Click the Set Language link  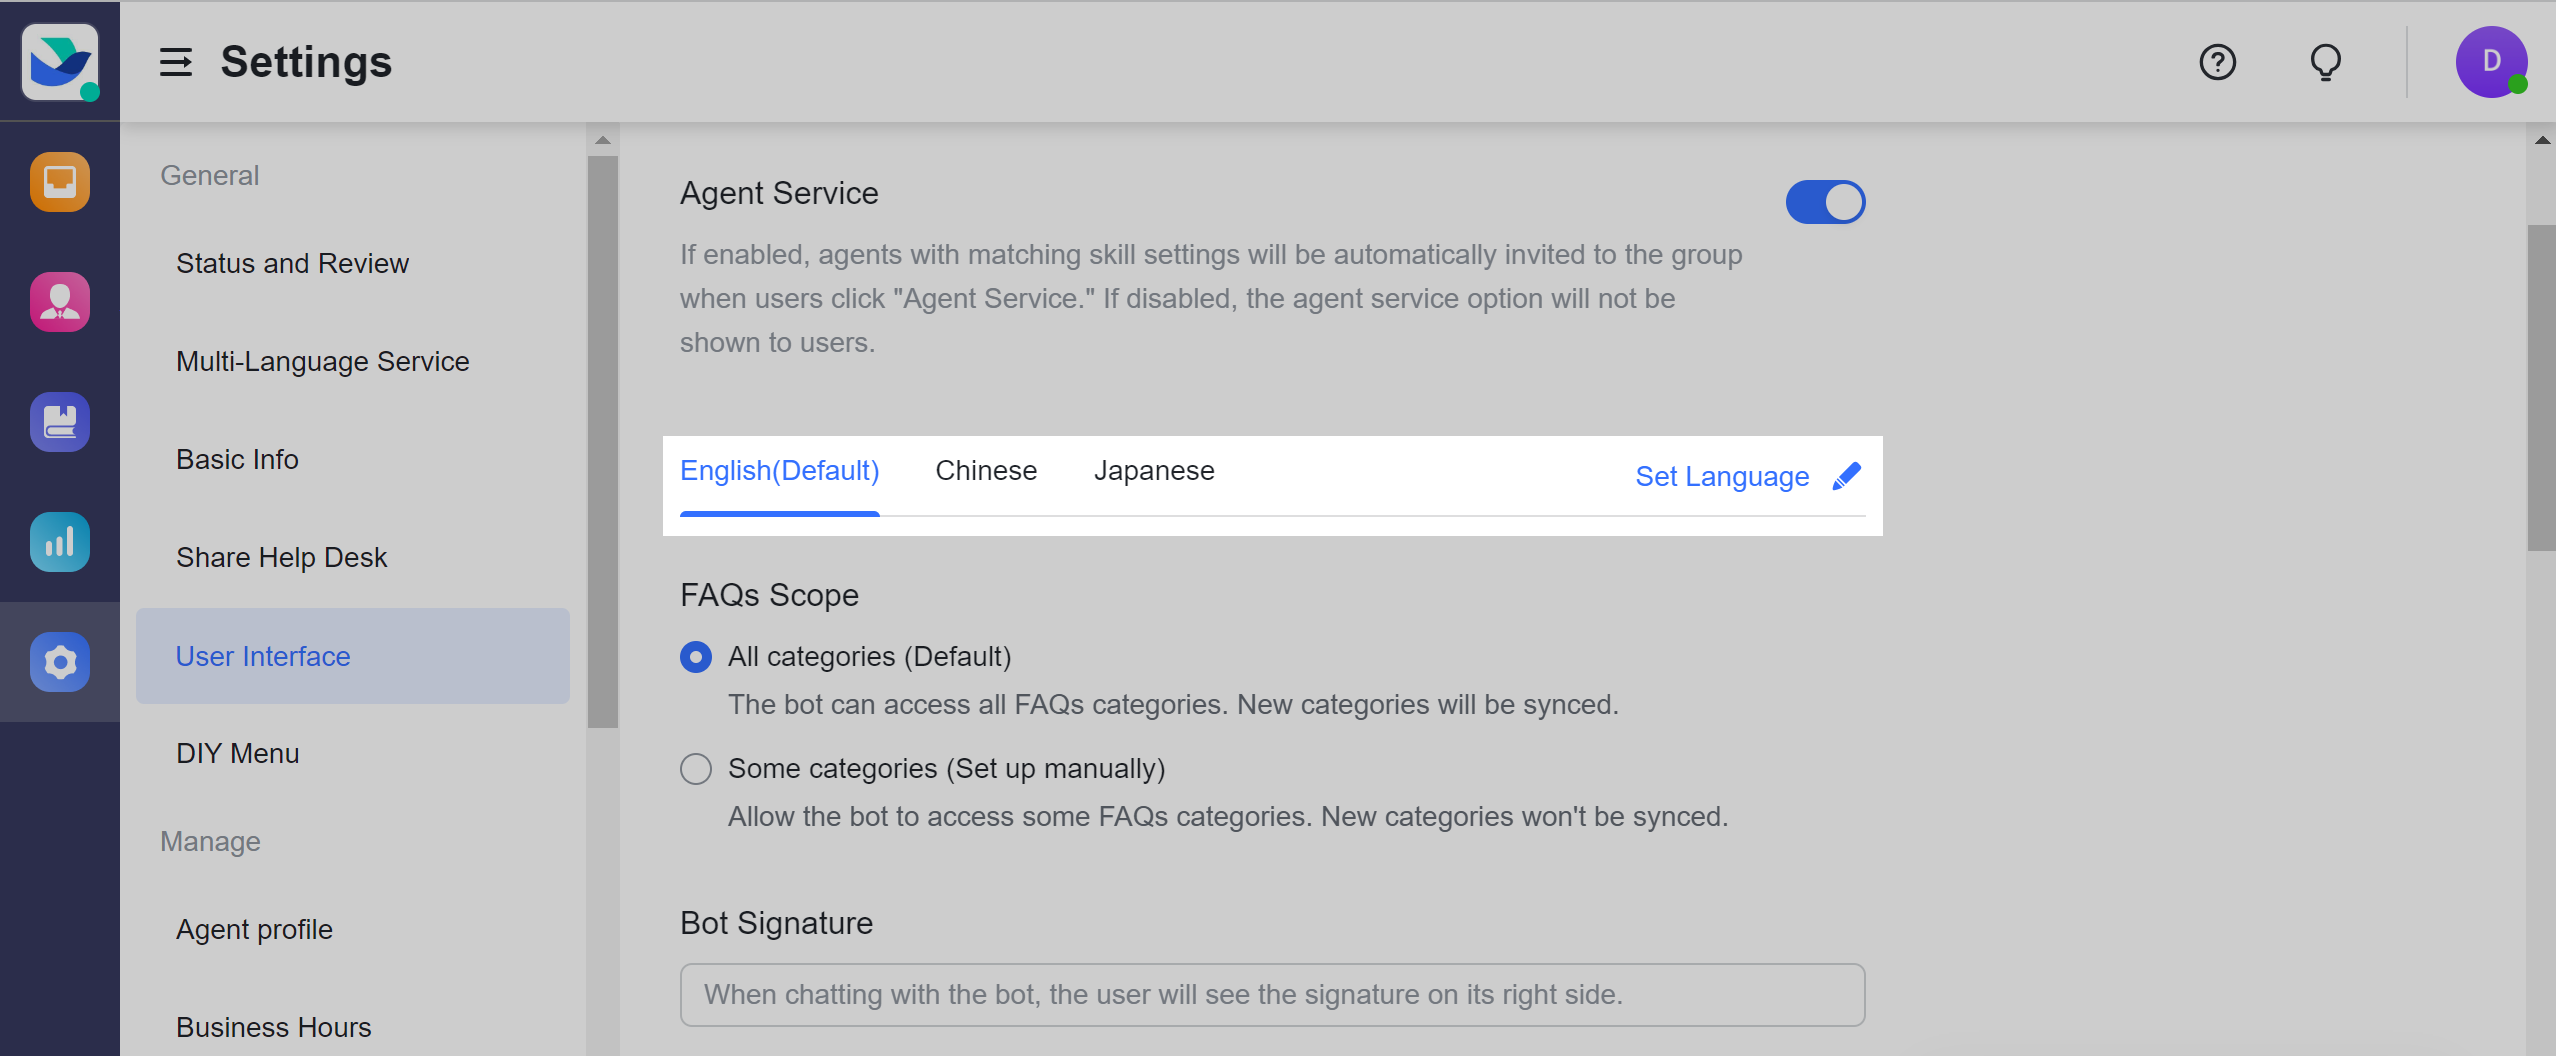(1722, 476)
